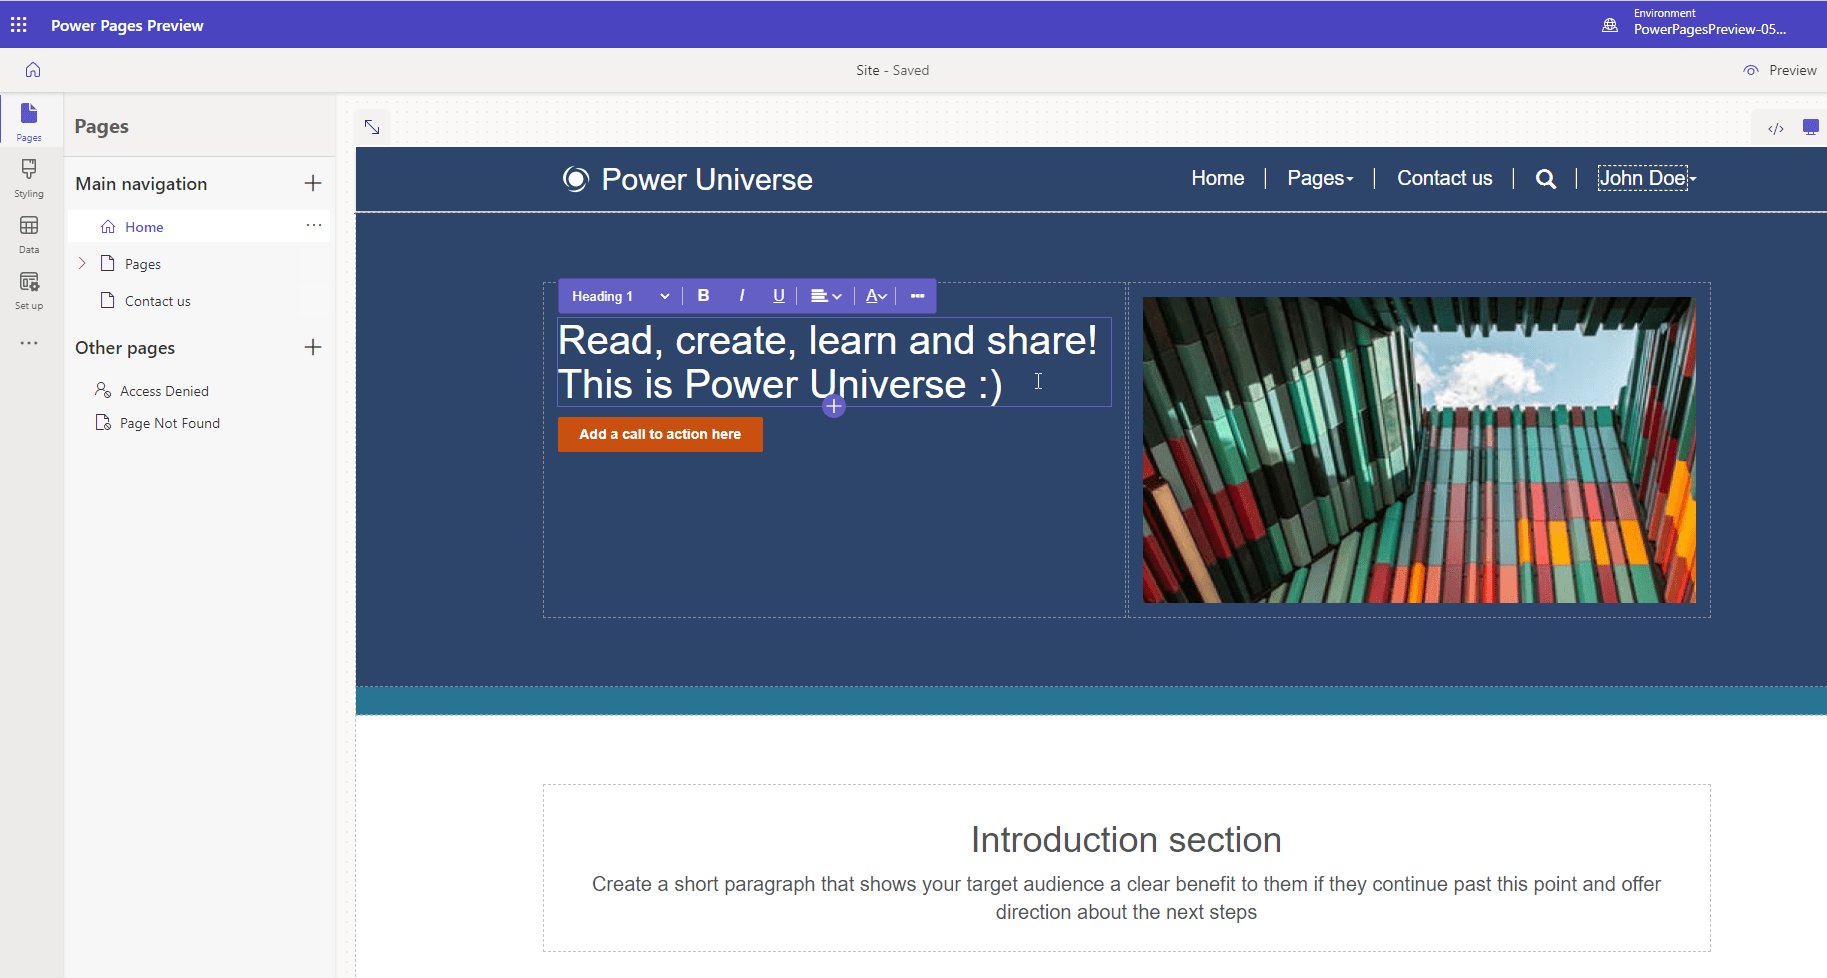Toggle underline formatting
Image resolution: width=1827 pixels, height=978 pixels.
[778, 296]
